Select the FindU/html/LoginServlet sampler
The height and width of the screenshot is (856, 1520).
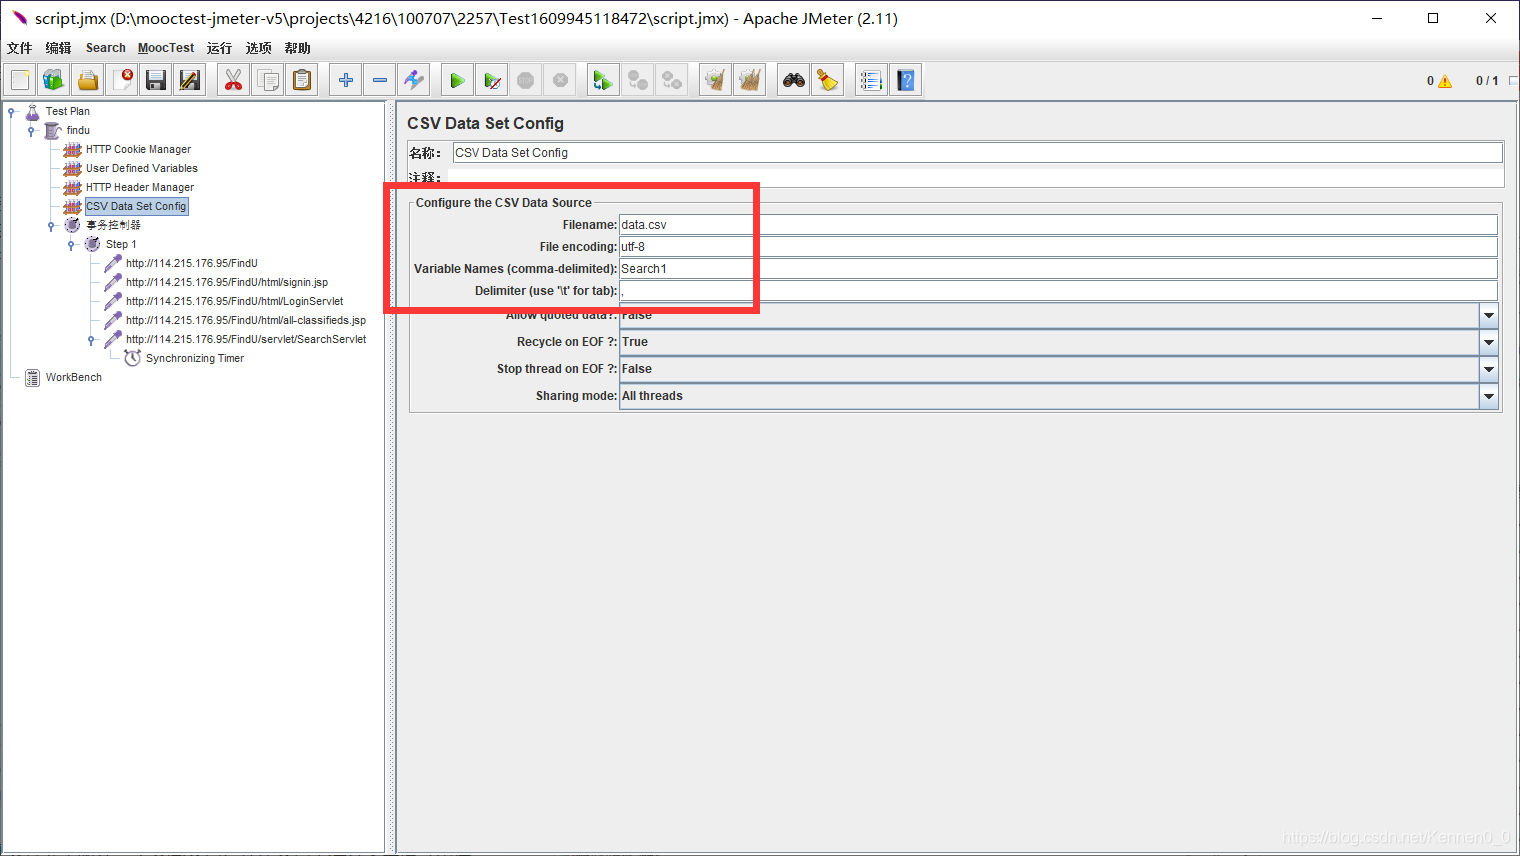(x=235, y=302)
